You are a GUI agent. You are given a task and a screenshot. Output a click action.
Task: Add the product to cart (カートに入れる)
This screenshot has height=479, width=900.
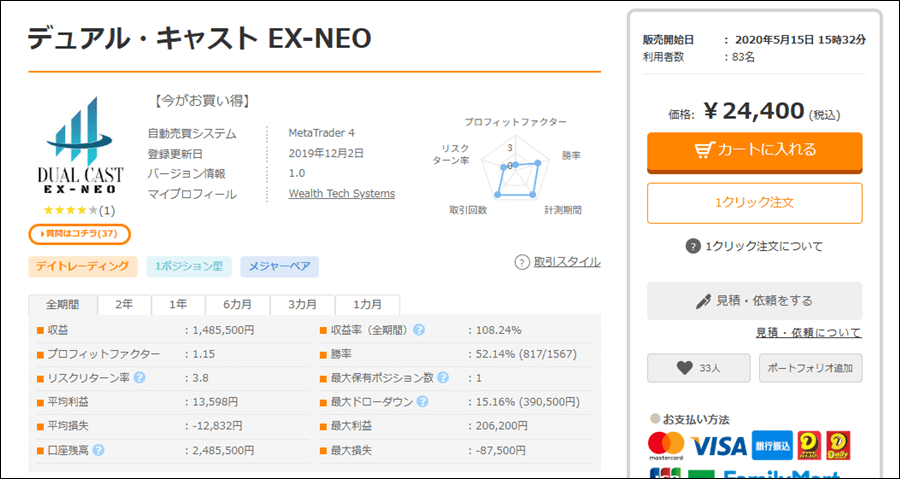point(755,151)
